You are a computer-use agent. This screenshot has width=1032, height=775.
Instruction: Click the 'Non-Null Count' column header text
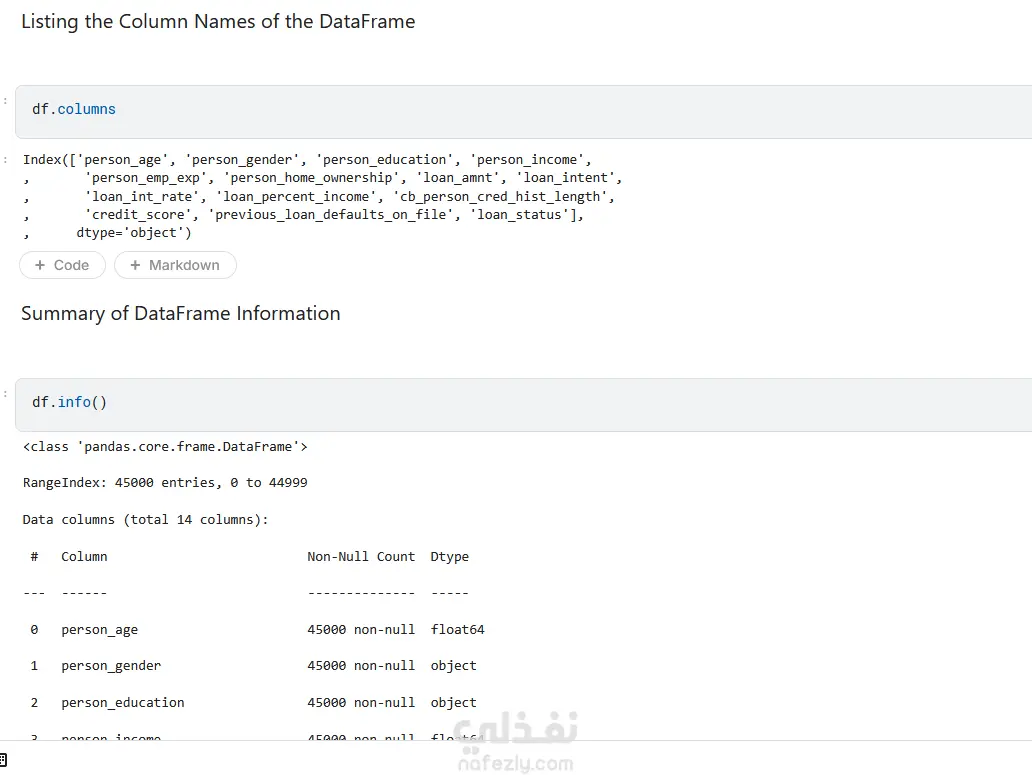coord(361,557)
